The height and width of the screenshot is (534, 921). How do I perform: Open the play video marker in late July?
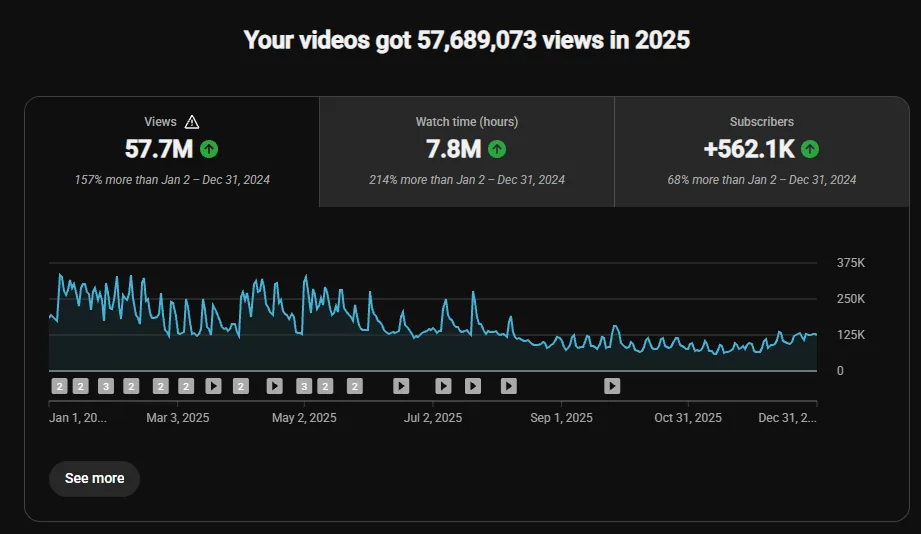[x=473, y=386]
